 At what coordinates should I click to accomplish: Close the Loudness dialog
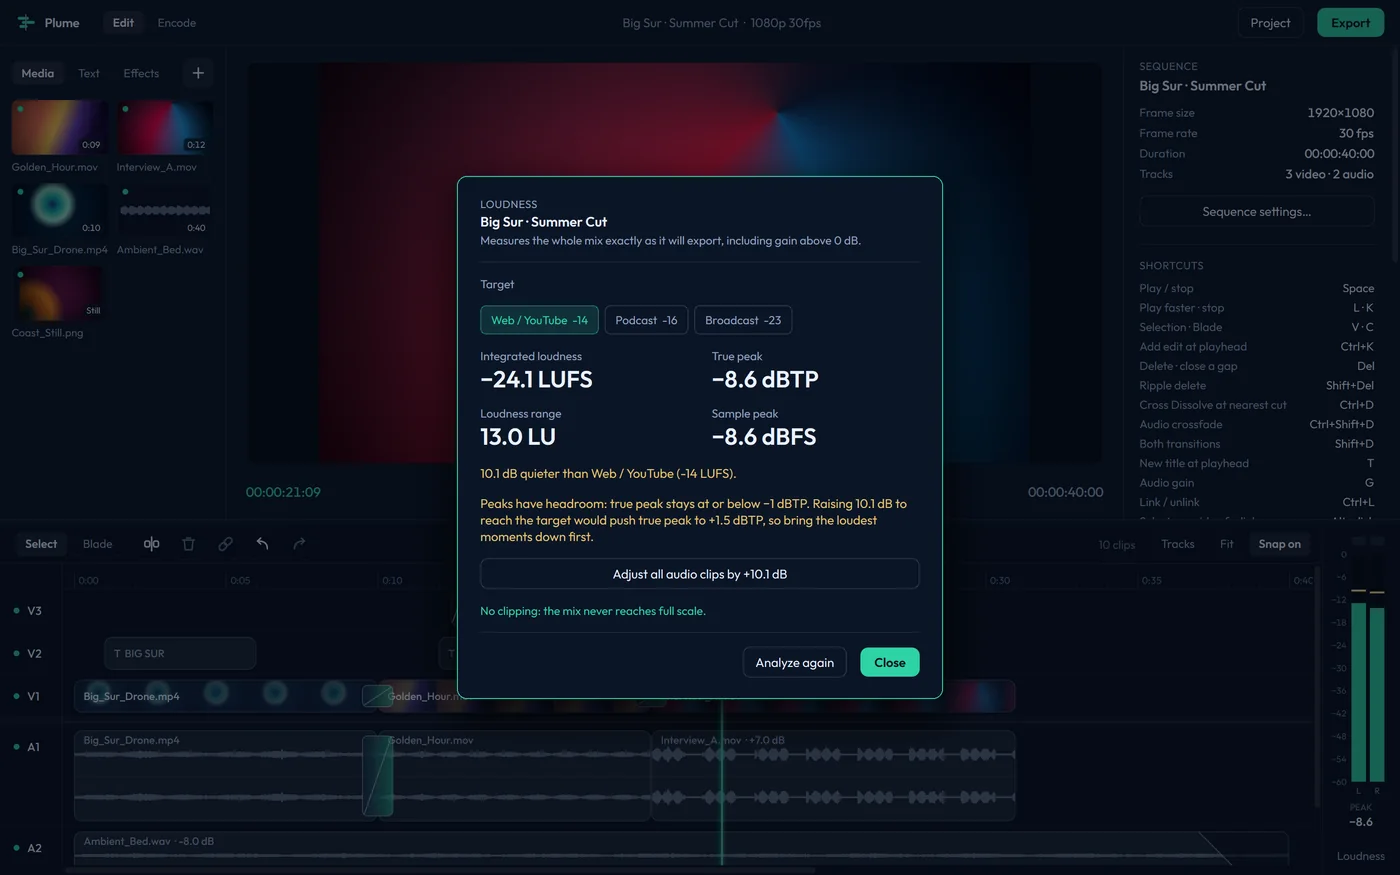click(890, 662)
